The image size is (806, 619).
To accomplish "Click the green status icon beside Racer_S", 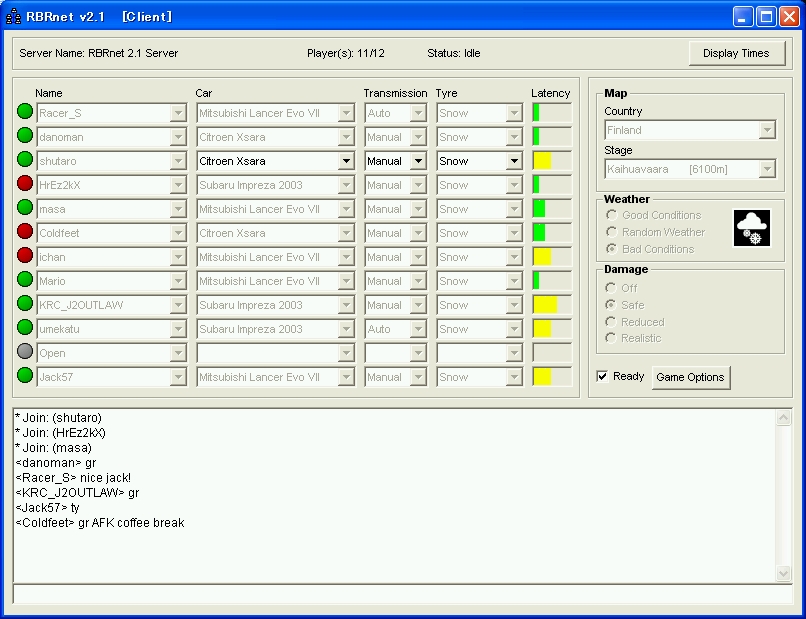I will point(25,112).
